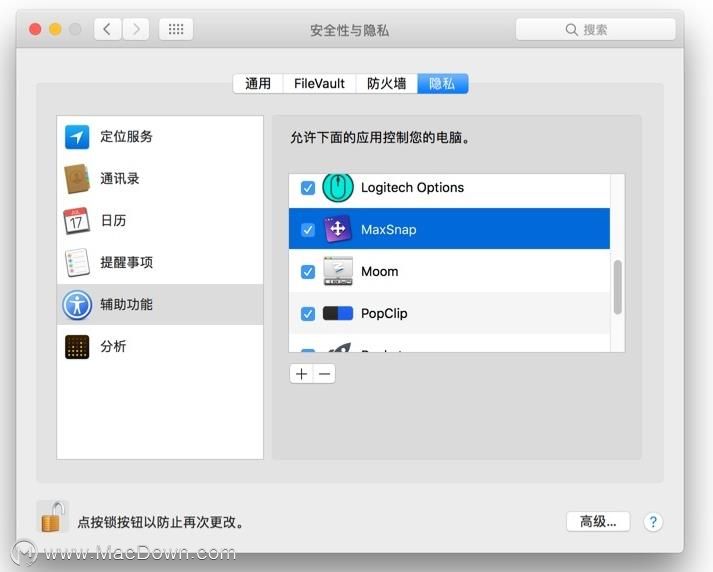Show all preferences grid button

pyautogui.click(x=176, y=30)
